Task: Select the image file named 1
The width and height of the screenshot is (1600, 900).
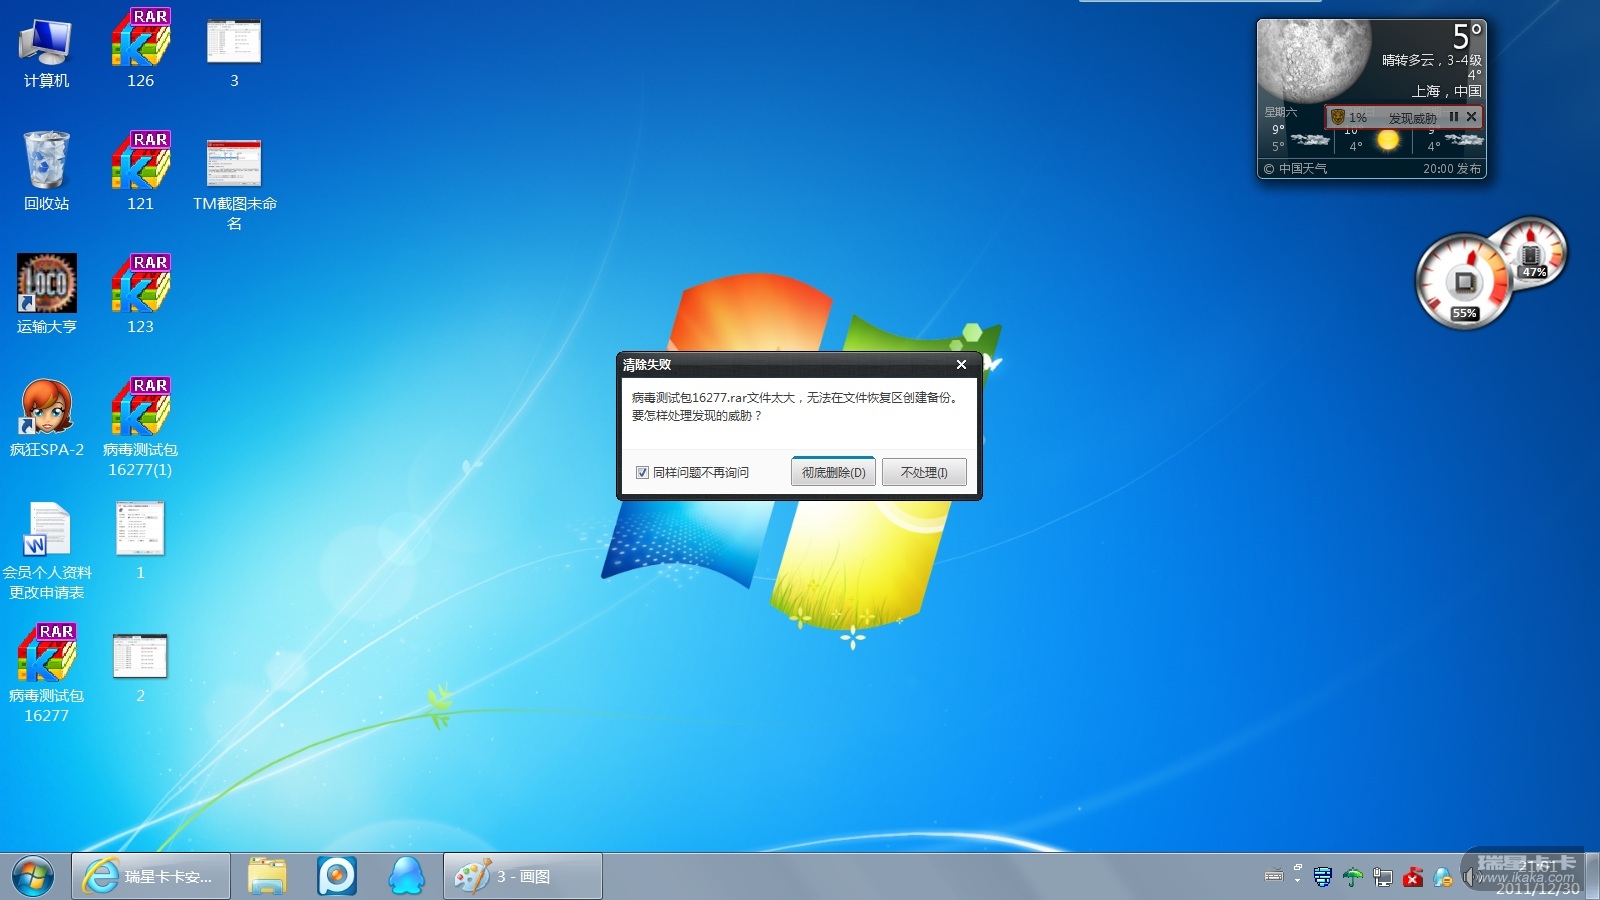Action: point(140,540)
